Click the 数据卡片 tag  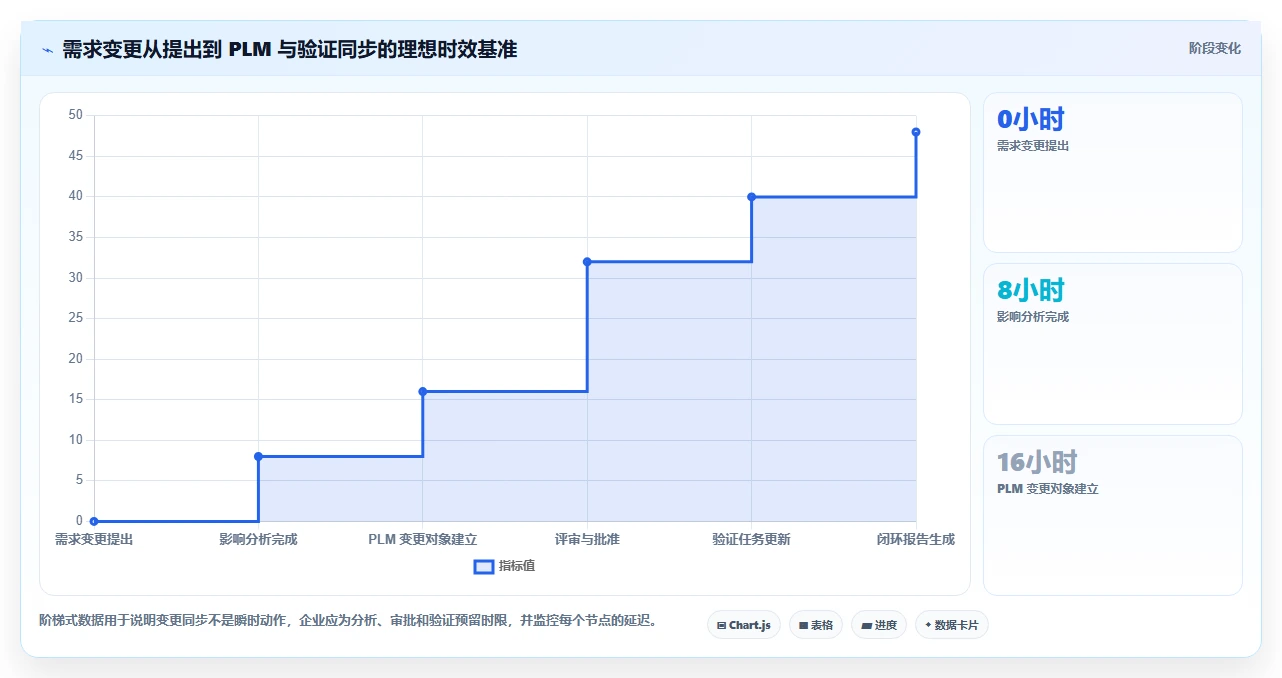coord(952,625)
